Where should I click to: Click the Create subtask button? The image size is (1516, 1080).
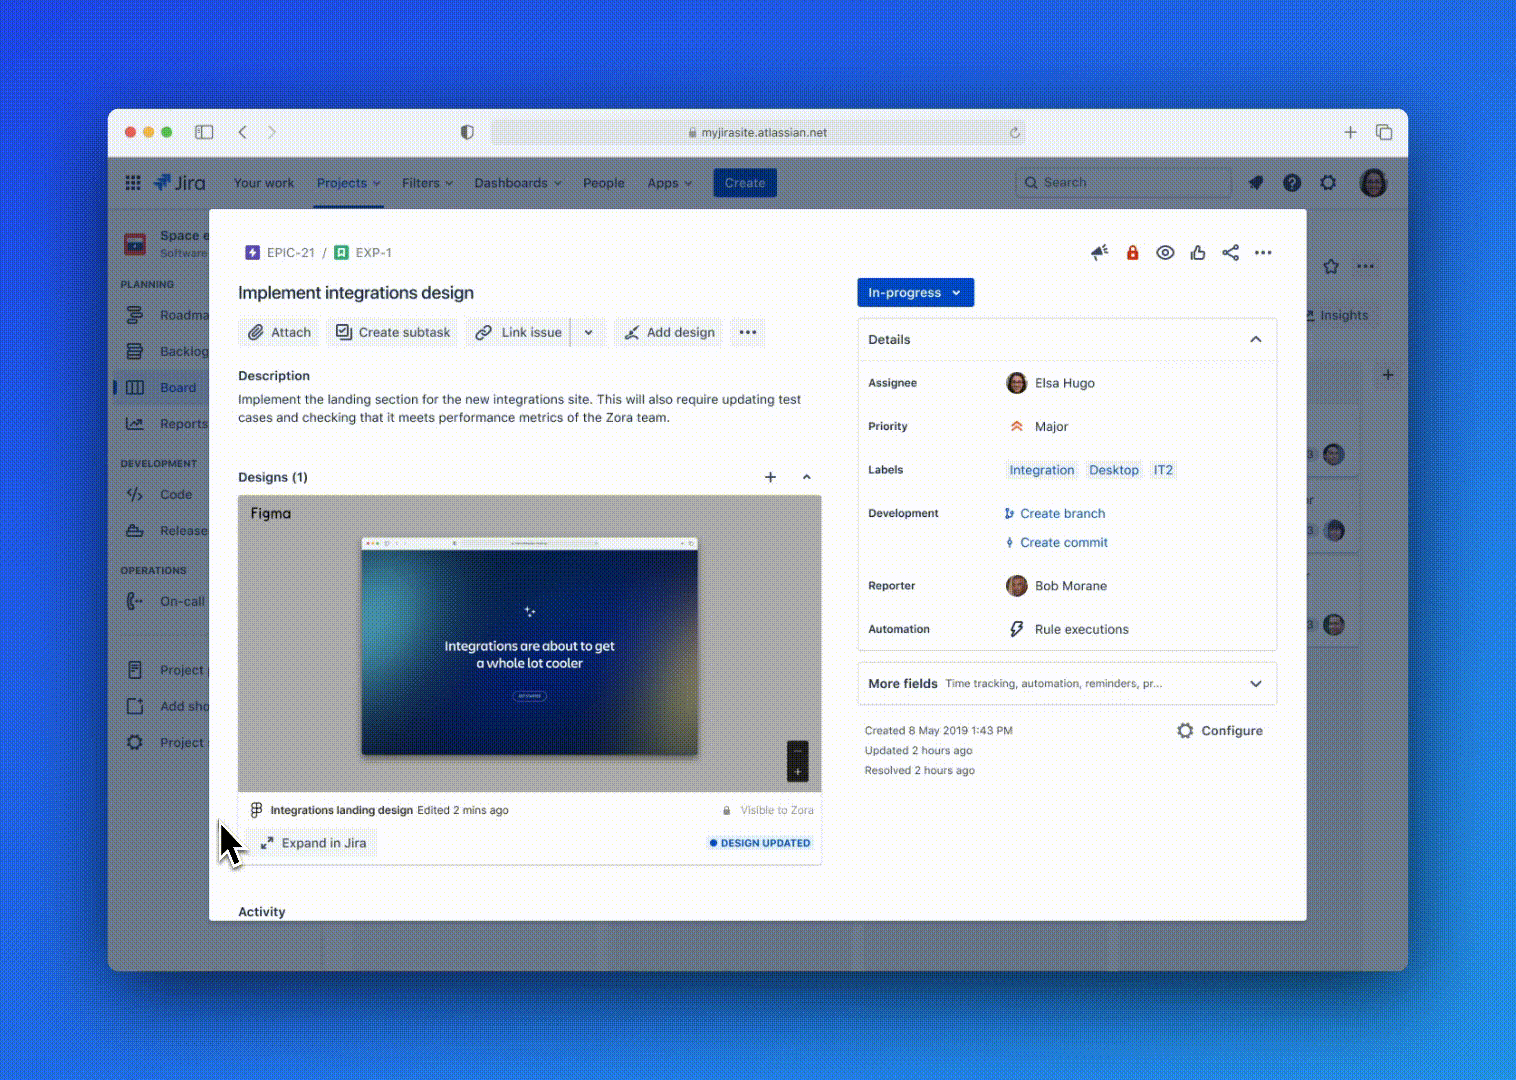[x=393, y=333]
